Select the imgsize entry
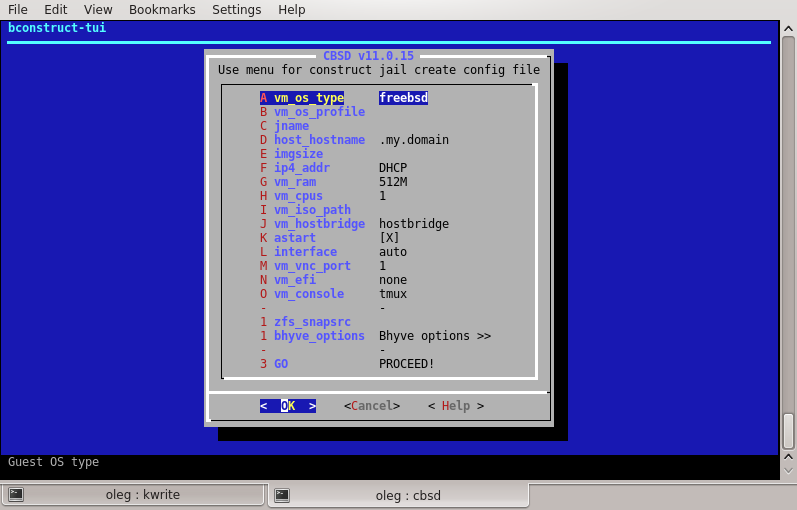This screenshot has width=797, height=510. click(291, 154)
